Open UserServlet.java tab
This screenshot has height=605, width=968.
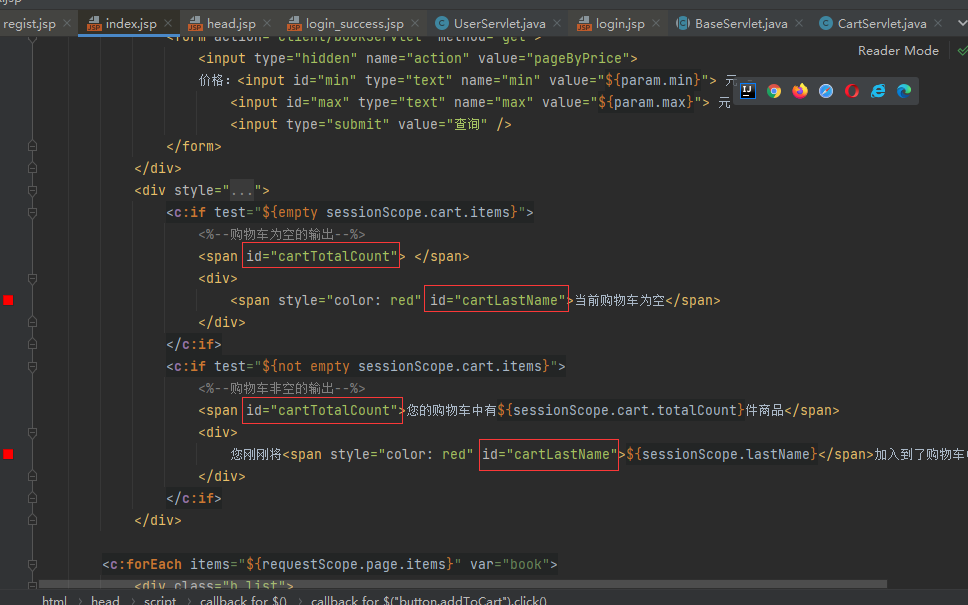(x=499, y=23)
